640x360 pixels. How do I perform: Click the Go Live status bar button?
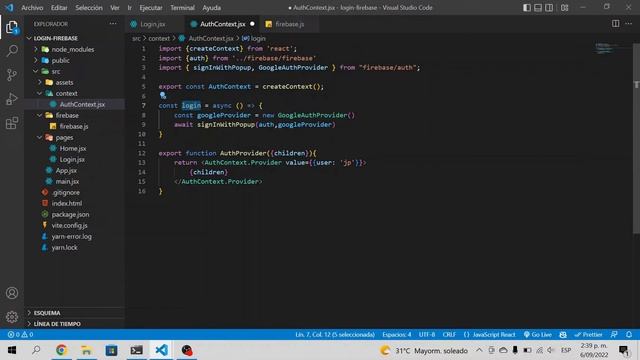coord(538,335)
